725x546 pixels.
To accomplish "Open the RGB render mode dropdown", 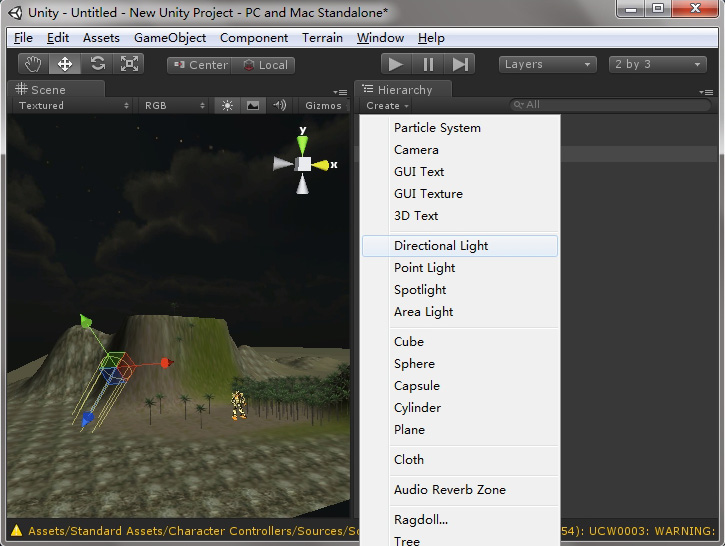I will [174, 105].
